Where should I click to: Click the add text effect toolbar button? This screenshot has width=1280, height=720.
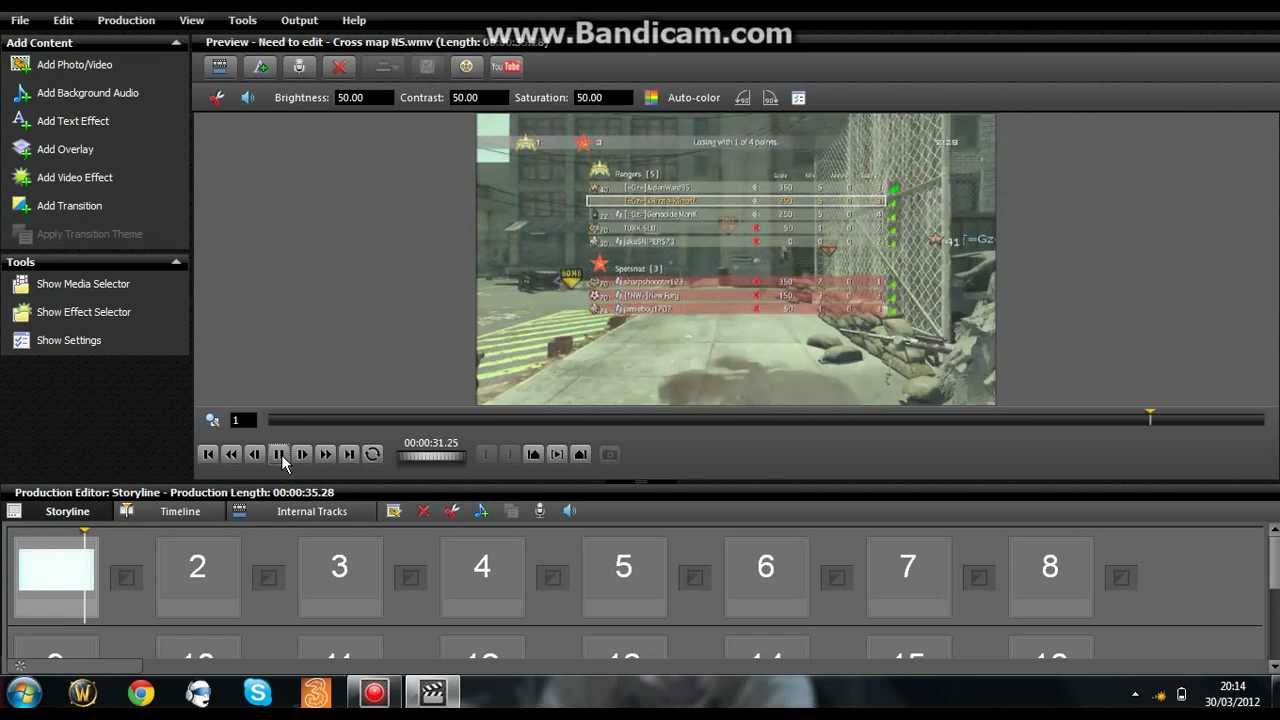261,66
